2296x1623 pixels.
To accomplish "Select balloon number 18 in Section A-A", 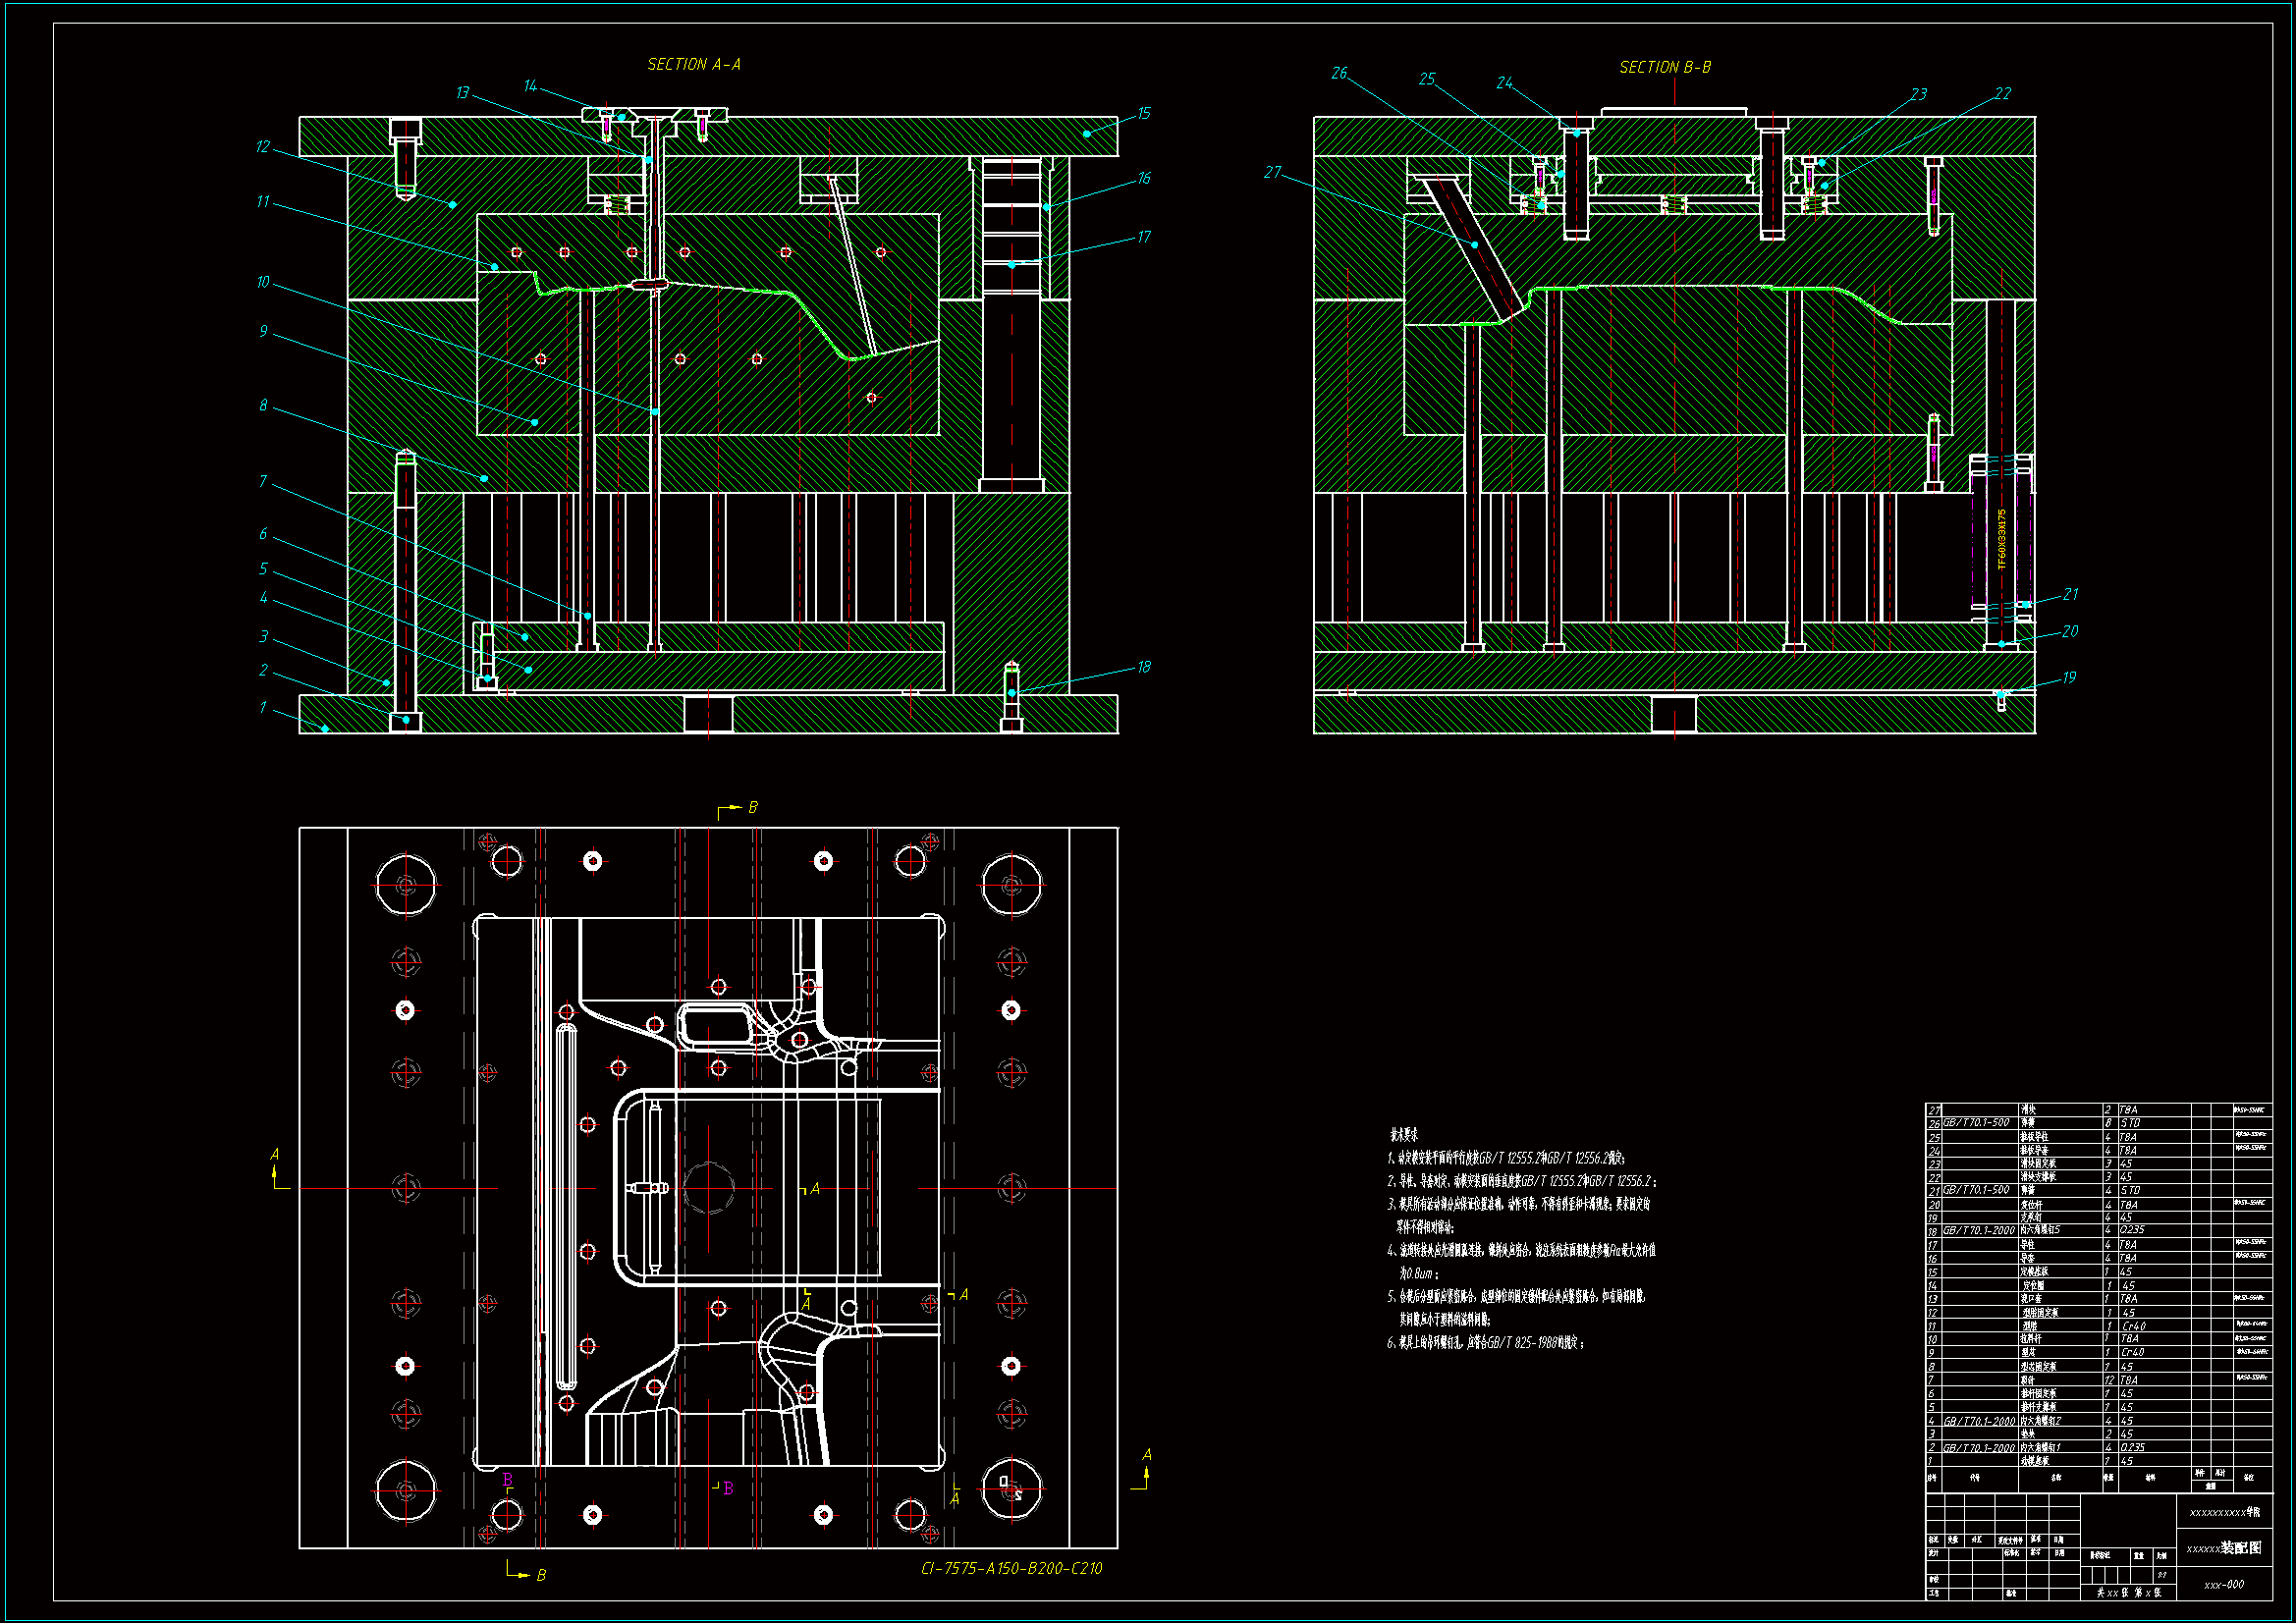I will tap(1143, 667).
